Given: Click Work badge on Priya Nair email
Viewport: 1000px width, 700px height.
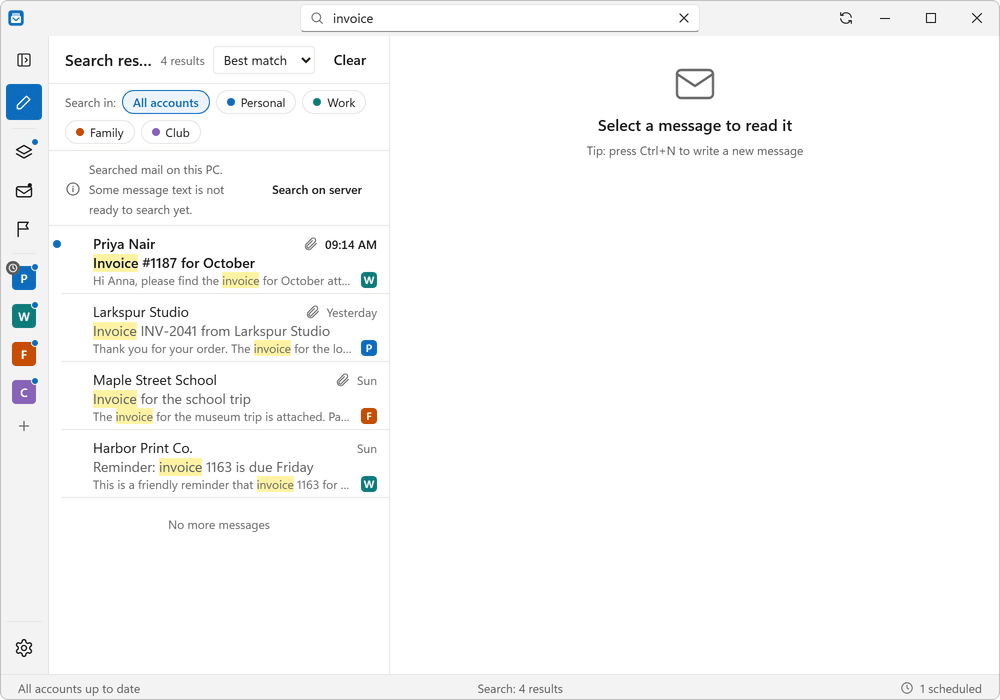Looking at the screenshot, I should point(369,280).
